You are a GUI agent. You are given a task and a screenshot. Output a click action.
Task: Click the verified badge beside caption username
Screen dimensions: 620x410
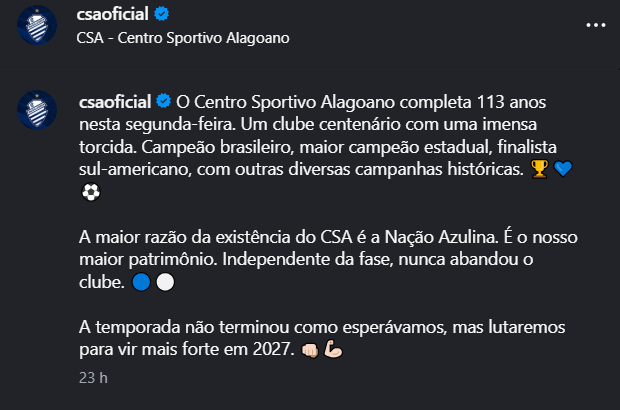click(163, 101)
